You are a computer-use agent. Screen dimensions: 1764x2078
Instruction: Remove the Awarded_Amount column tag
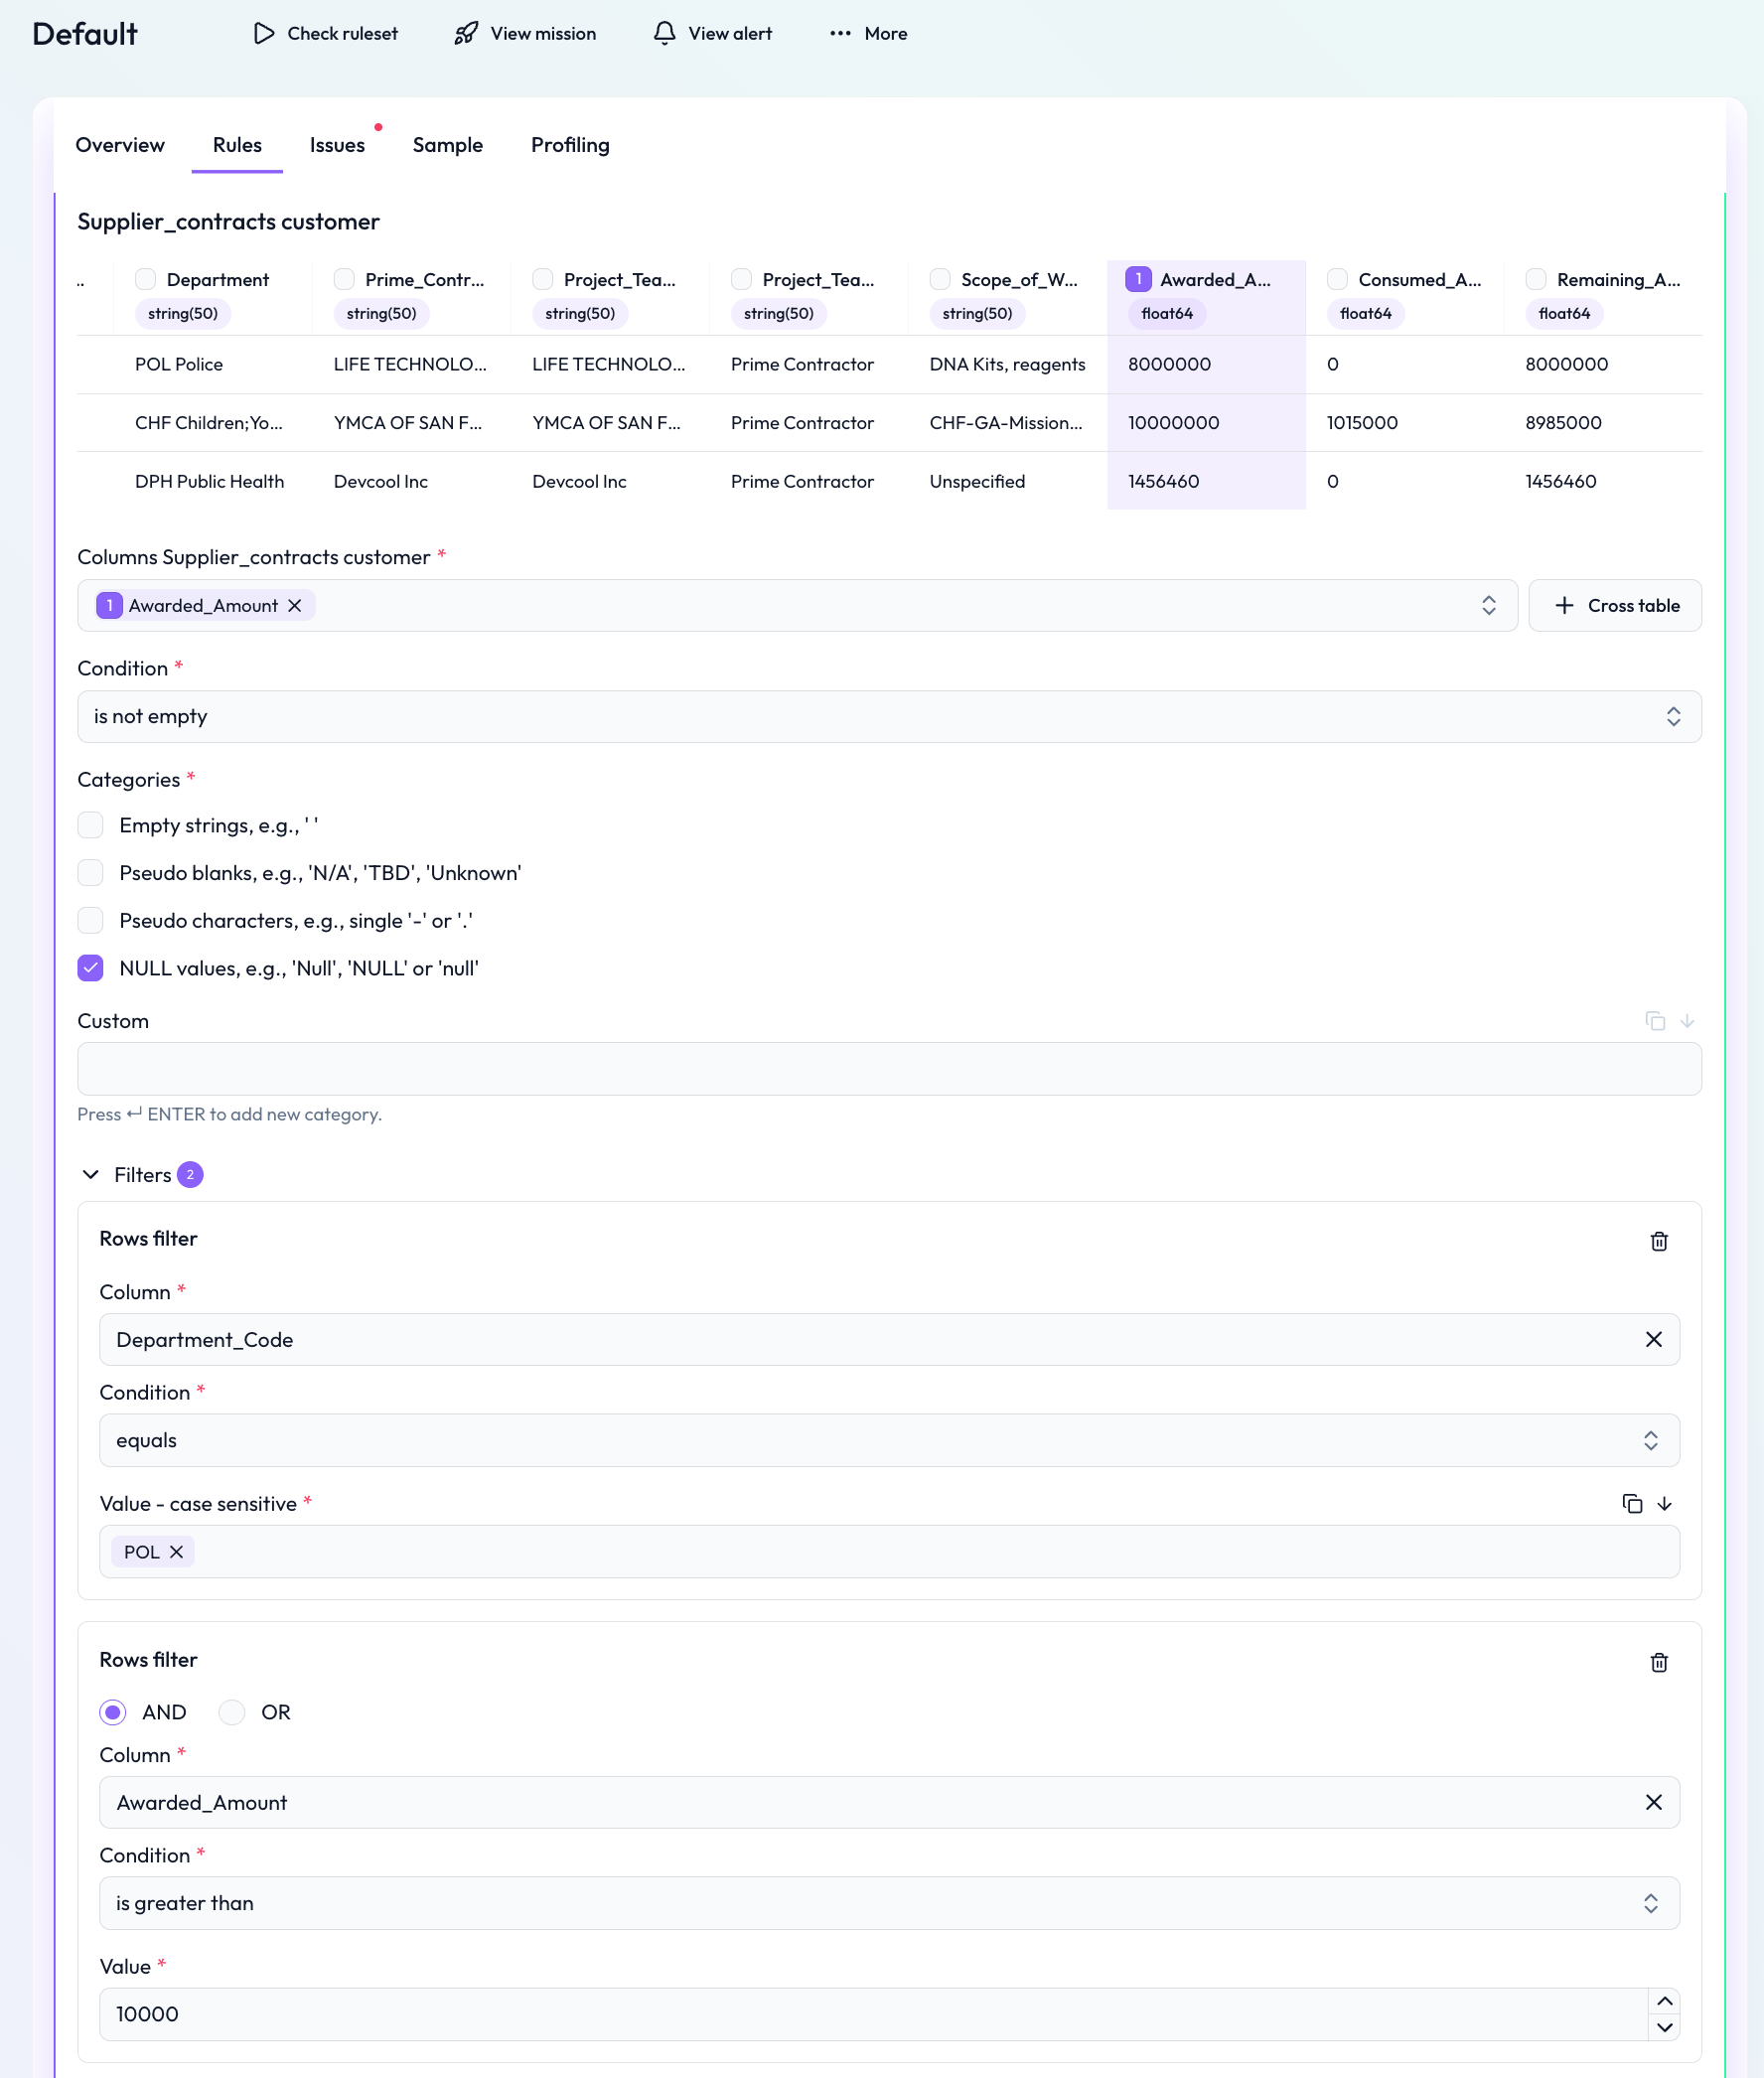tap(295, 606)
